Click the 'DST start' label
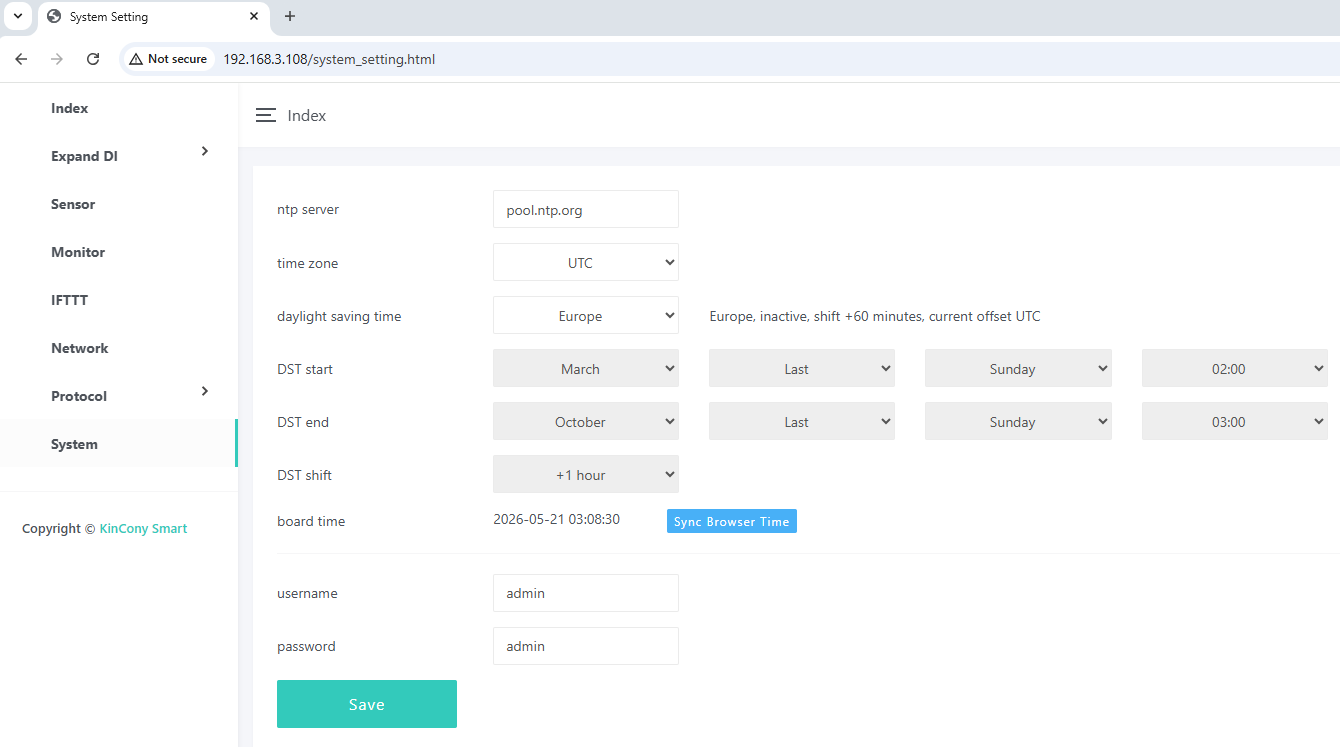 pyautogui.click(x=305, y=369)
